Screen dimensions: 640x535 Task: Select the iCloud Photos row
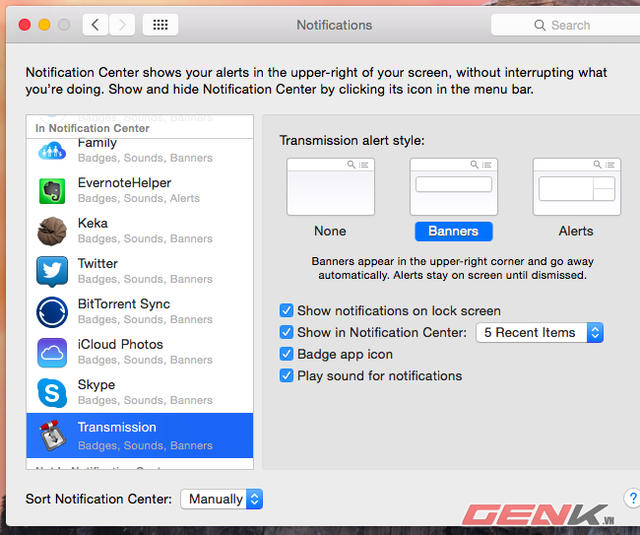click(140, 353)
